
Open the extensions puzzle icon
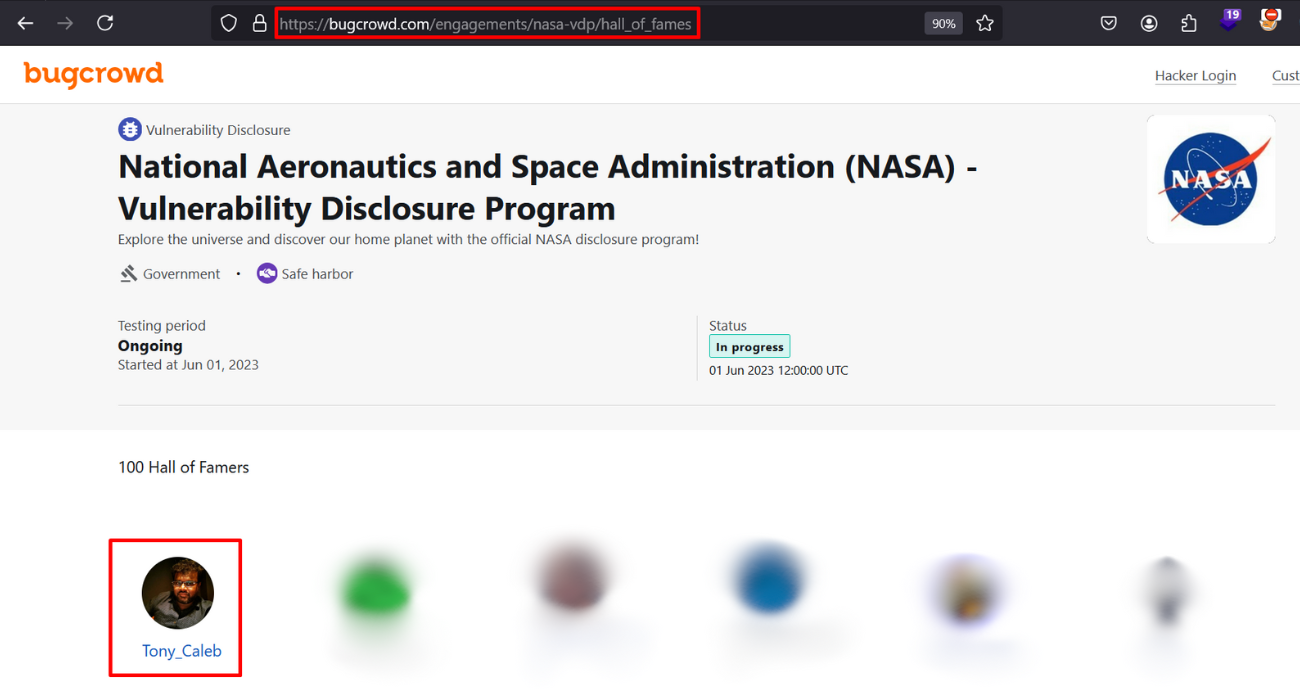[x=1189, y=23]
